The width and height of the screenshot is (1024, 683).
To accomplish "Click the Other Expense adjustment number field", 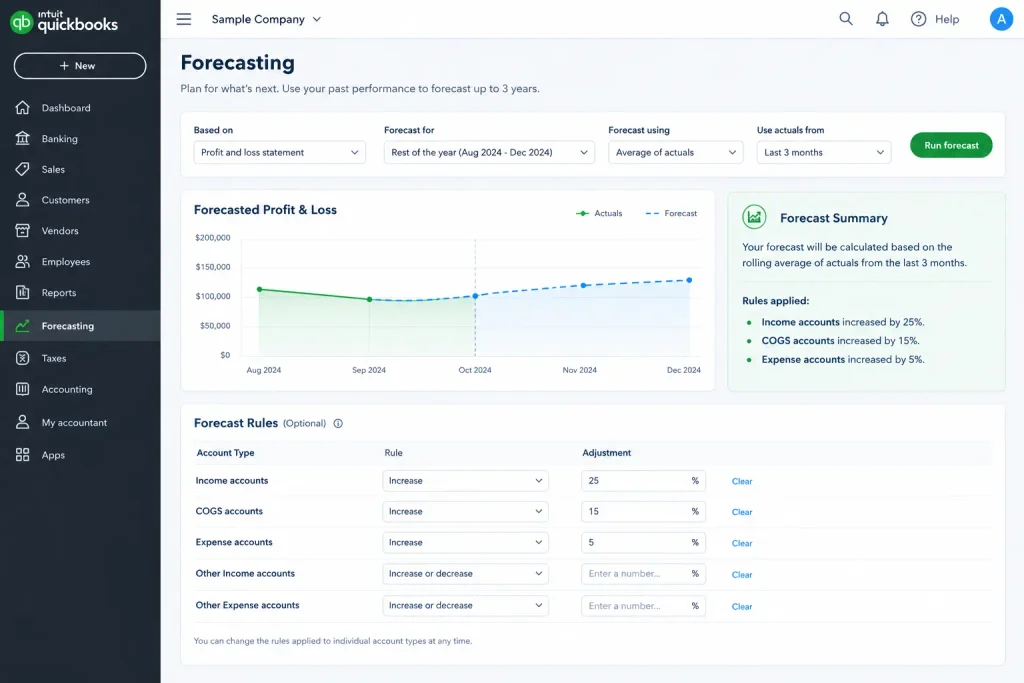I will [643, 605].
